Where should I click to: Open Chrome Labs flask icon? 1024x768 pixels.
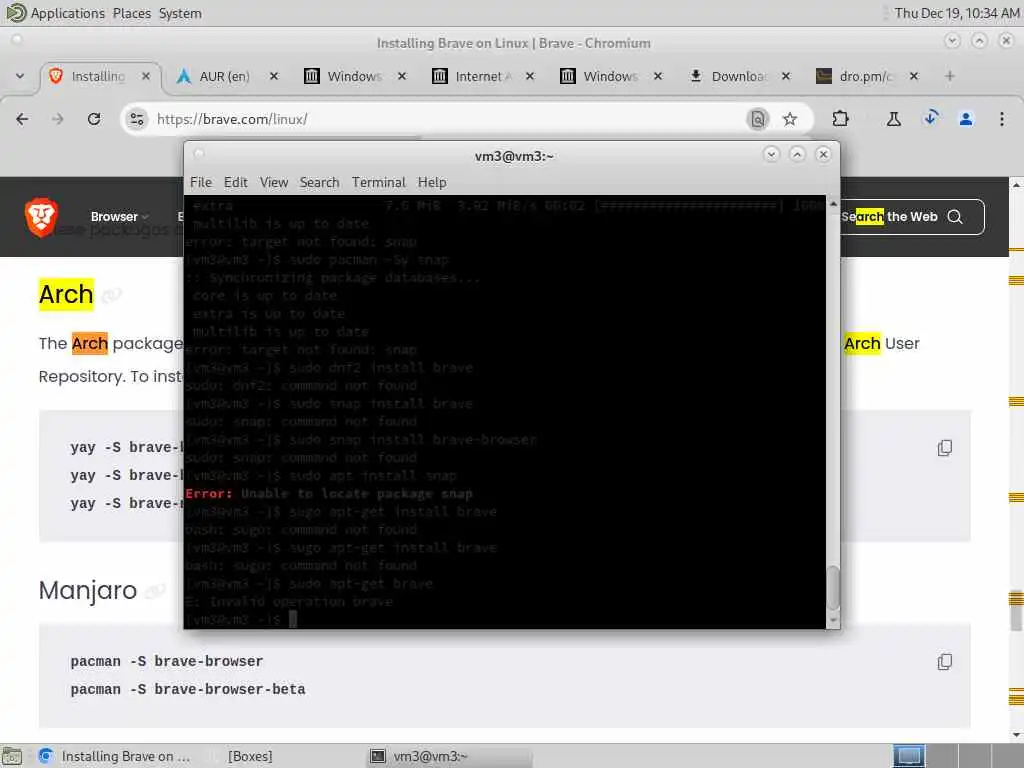(893, 119)
